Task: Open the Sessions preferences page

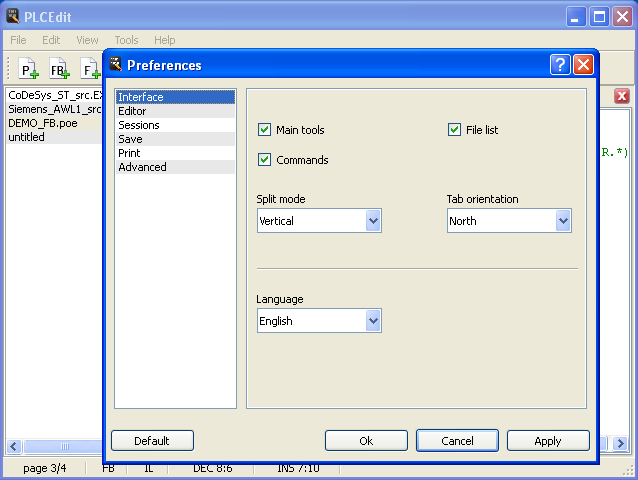Action: pos(175,125)
